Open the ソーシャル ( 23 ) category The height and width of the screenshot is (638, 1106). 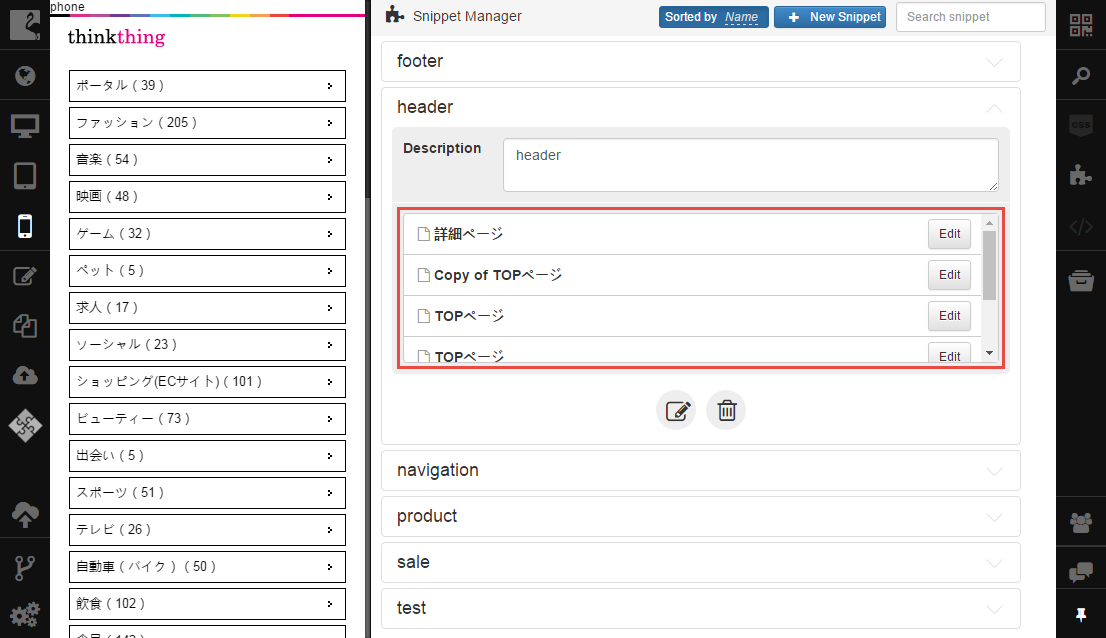[207, 345]
